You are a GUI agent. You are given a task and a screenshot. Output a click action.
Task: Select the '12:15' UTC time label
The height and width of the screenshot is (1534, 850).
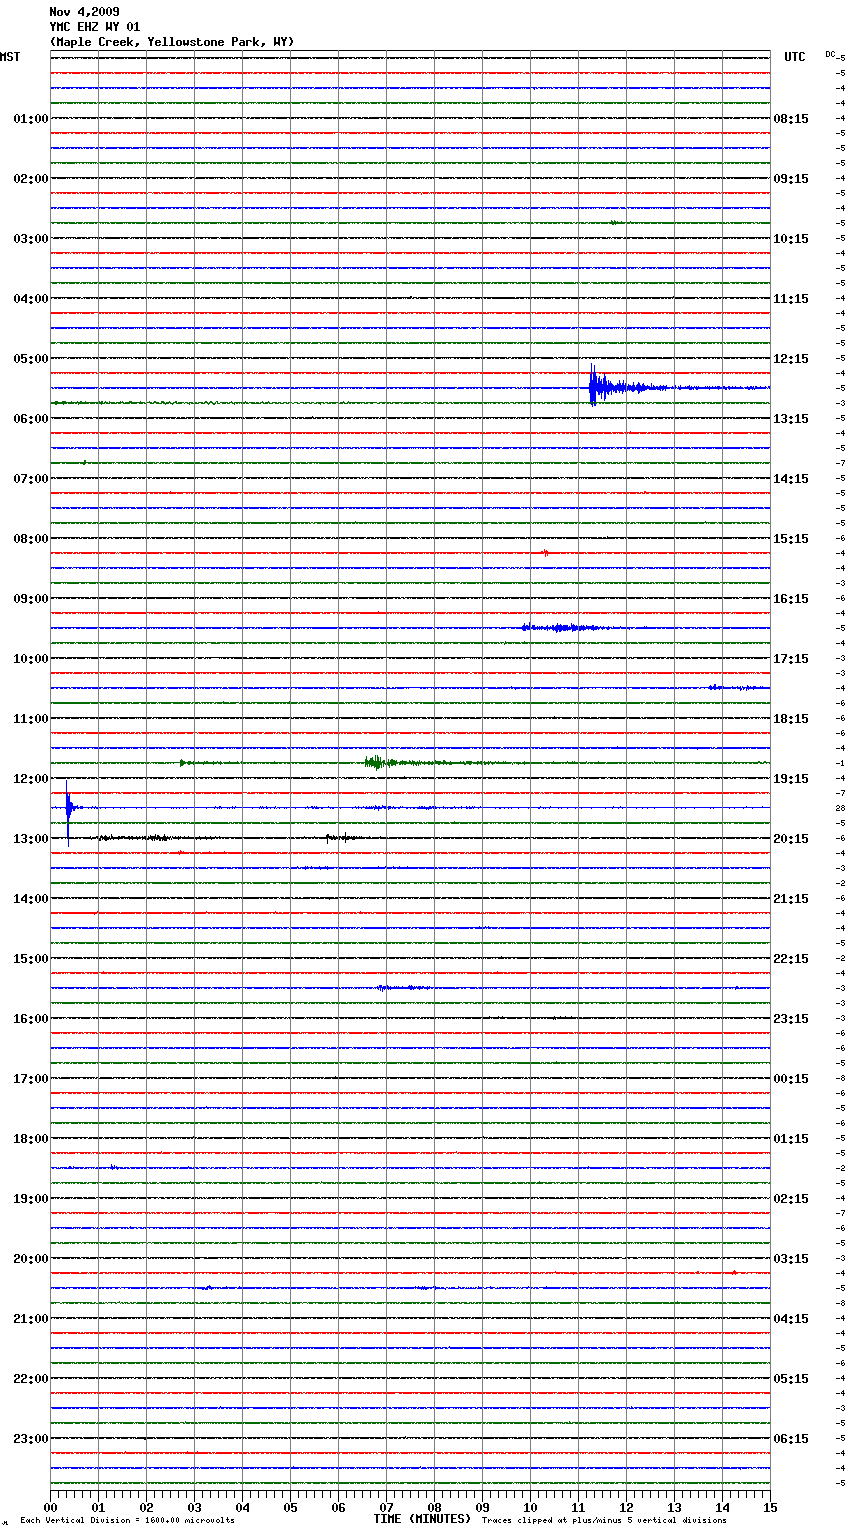pyautogui.click(x=791, y=359)
